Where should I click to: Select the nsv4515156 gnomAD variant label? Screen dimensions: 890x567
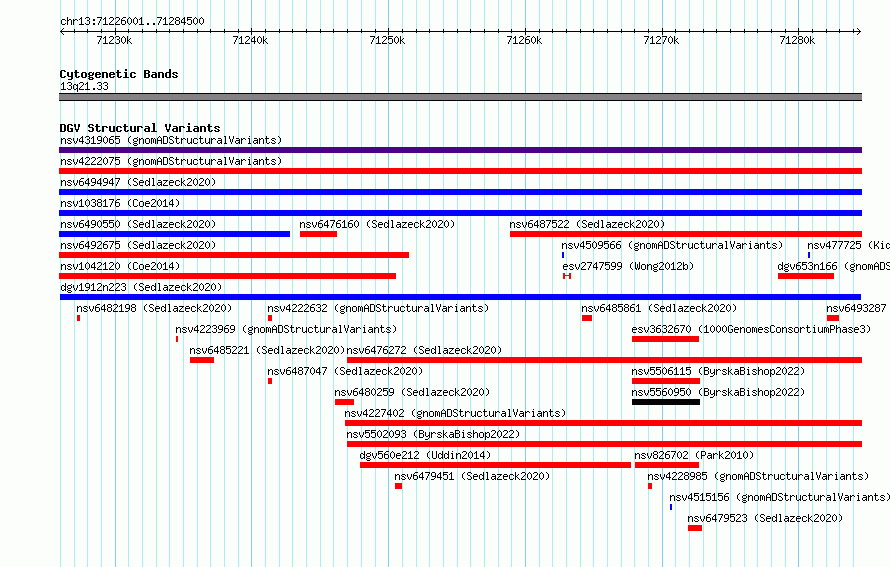click(x=779, y=497)
